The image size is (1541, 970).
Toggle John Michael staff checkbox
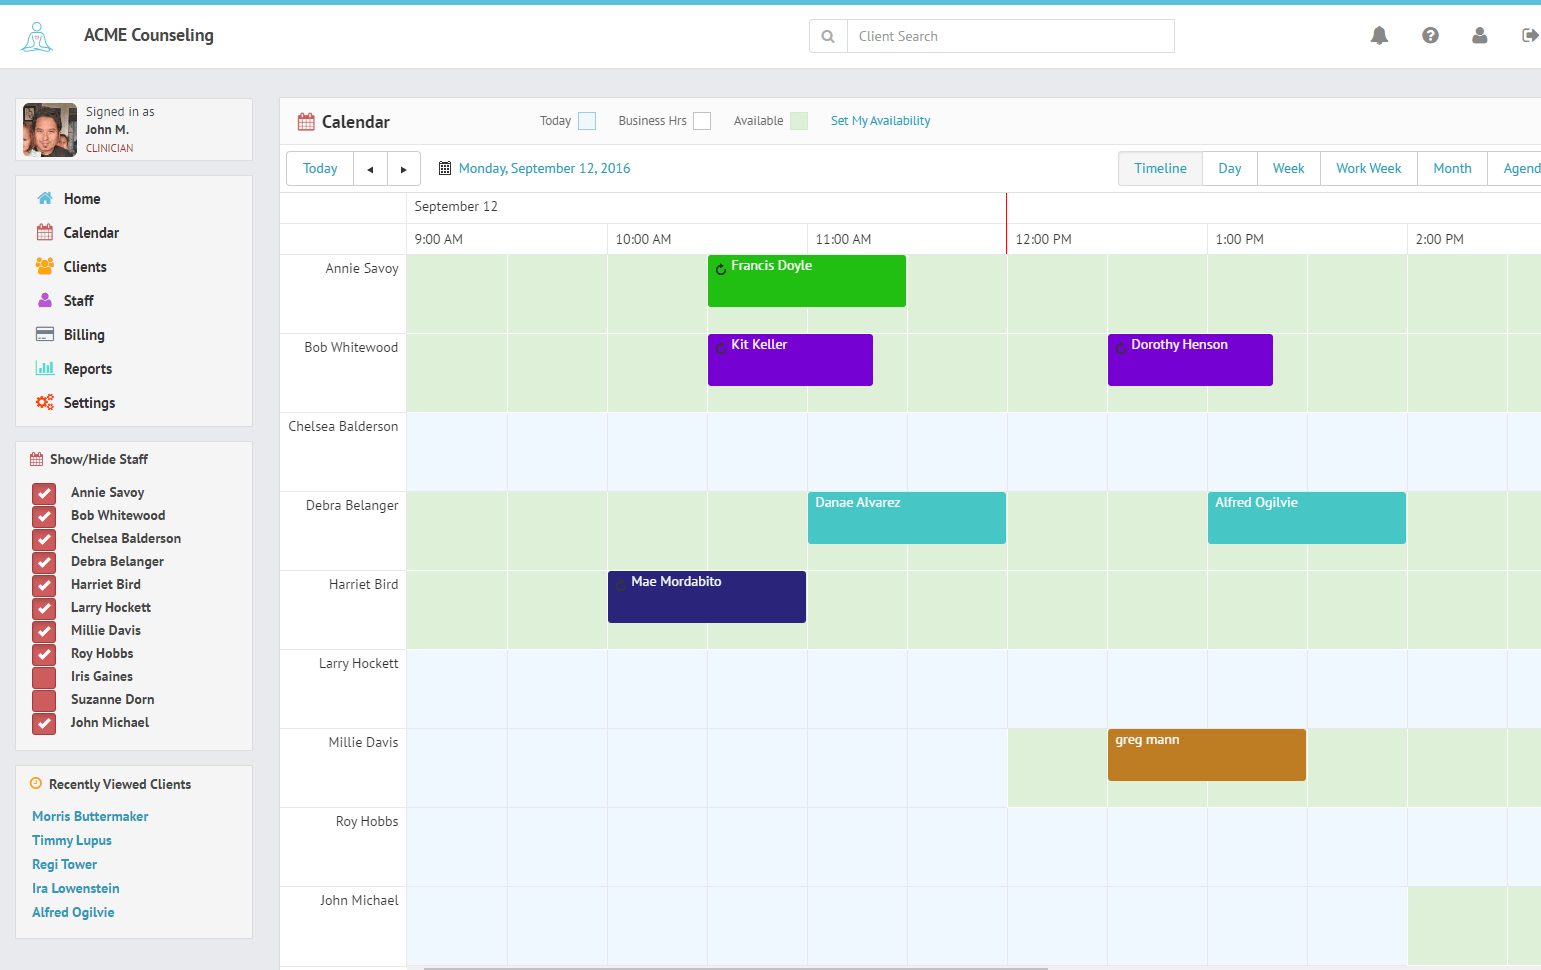click(x=44, y=723)
